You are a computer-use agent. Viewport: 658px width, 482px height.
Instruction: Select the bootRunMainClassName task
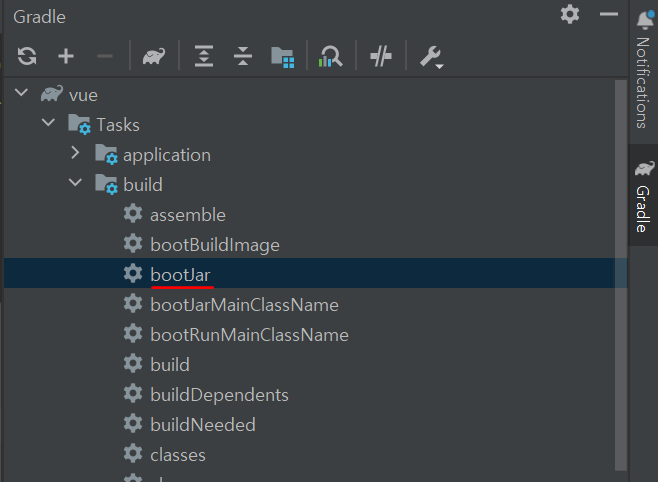309,335
